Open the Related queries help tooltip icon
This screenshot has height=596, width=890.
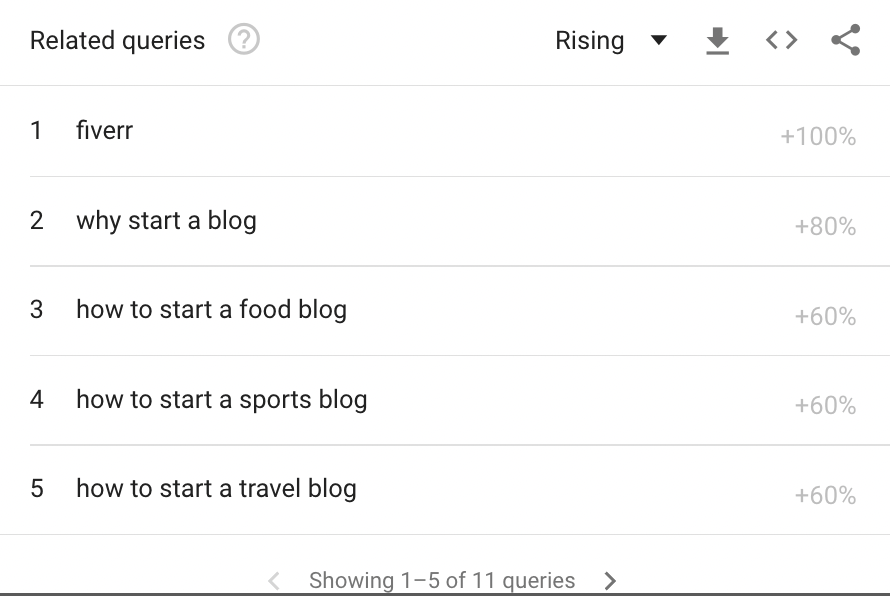[244, 41]
